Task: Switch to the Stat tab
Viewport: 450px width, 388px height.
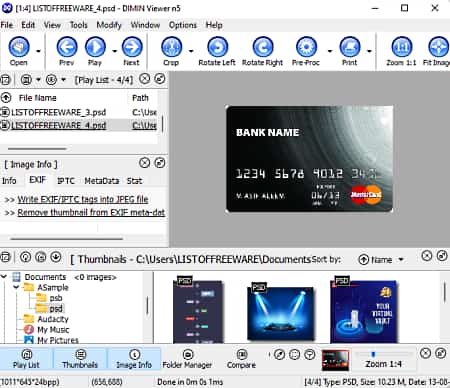Action: [134, 181]
